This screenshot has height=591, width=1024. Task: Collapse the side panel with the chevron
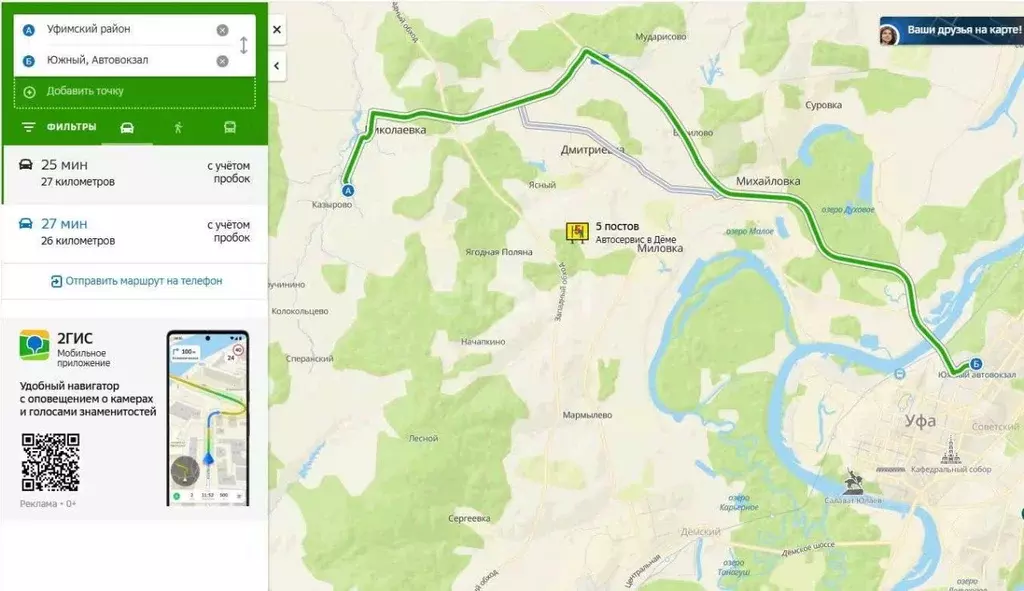coord(277,66)
